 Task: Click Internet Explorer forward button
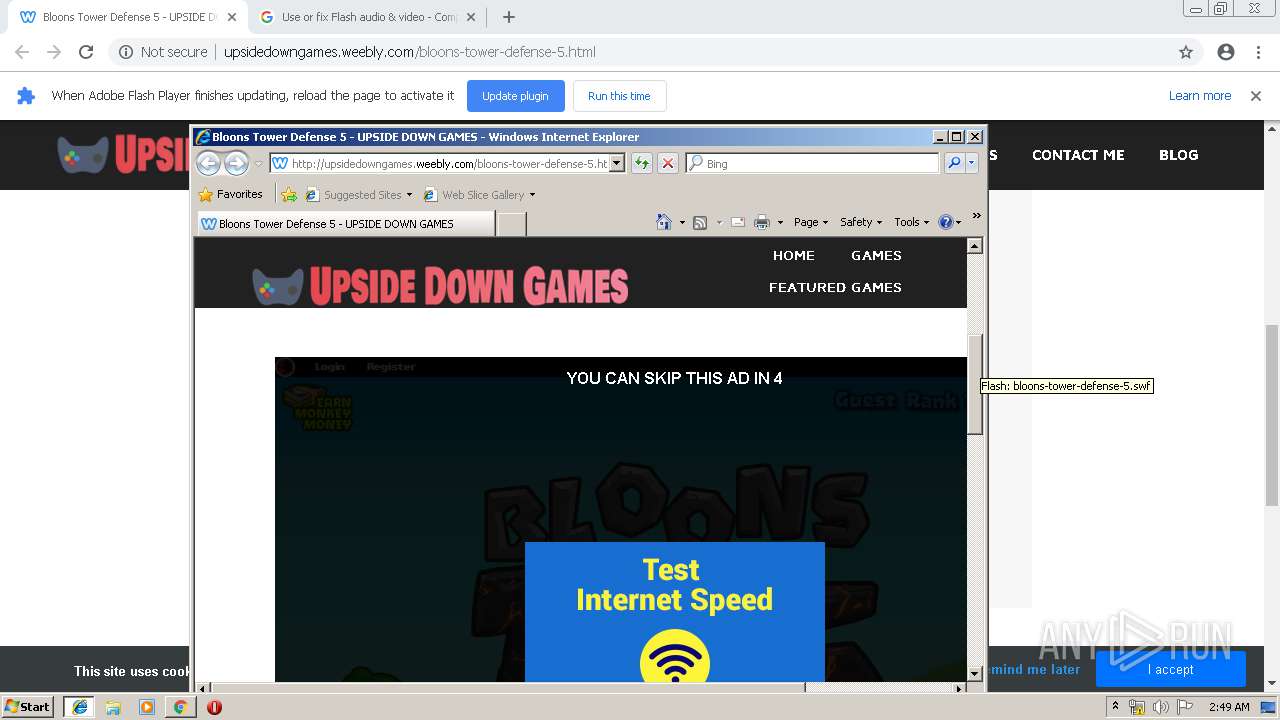tap(236, 163)
